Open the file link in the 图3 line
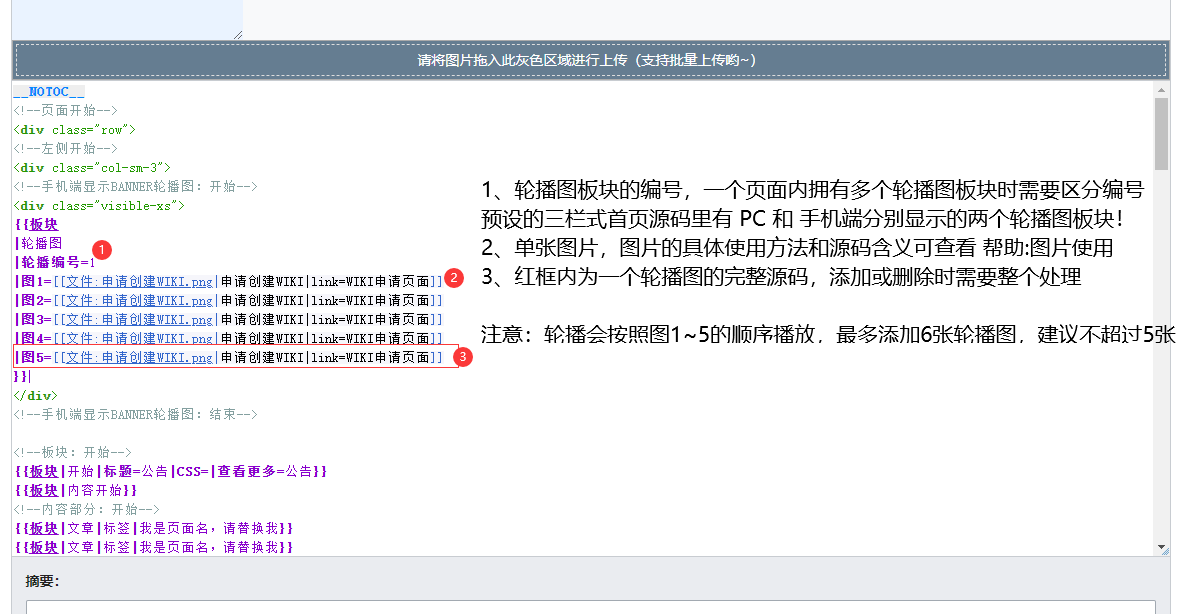Image resolution: width=1191 pixels, height=614 pixels. point(138,319)
